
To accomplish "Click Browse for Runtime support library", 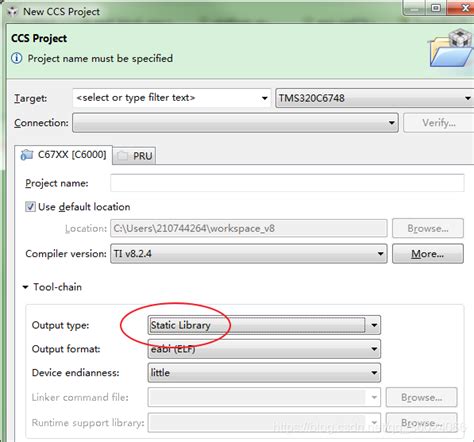I will pos(421,423).
